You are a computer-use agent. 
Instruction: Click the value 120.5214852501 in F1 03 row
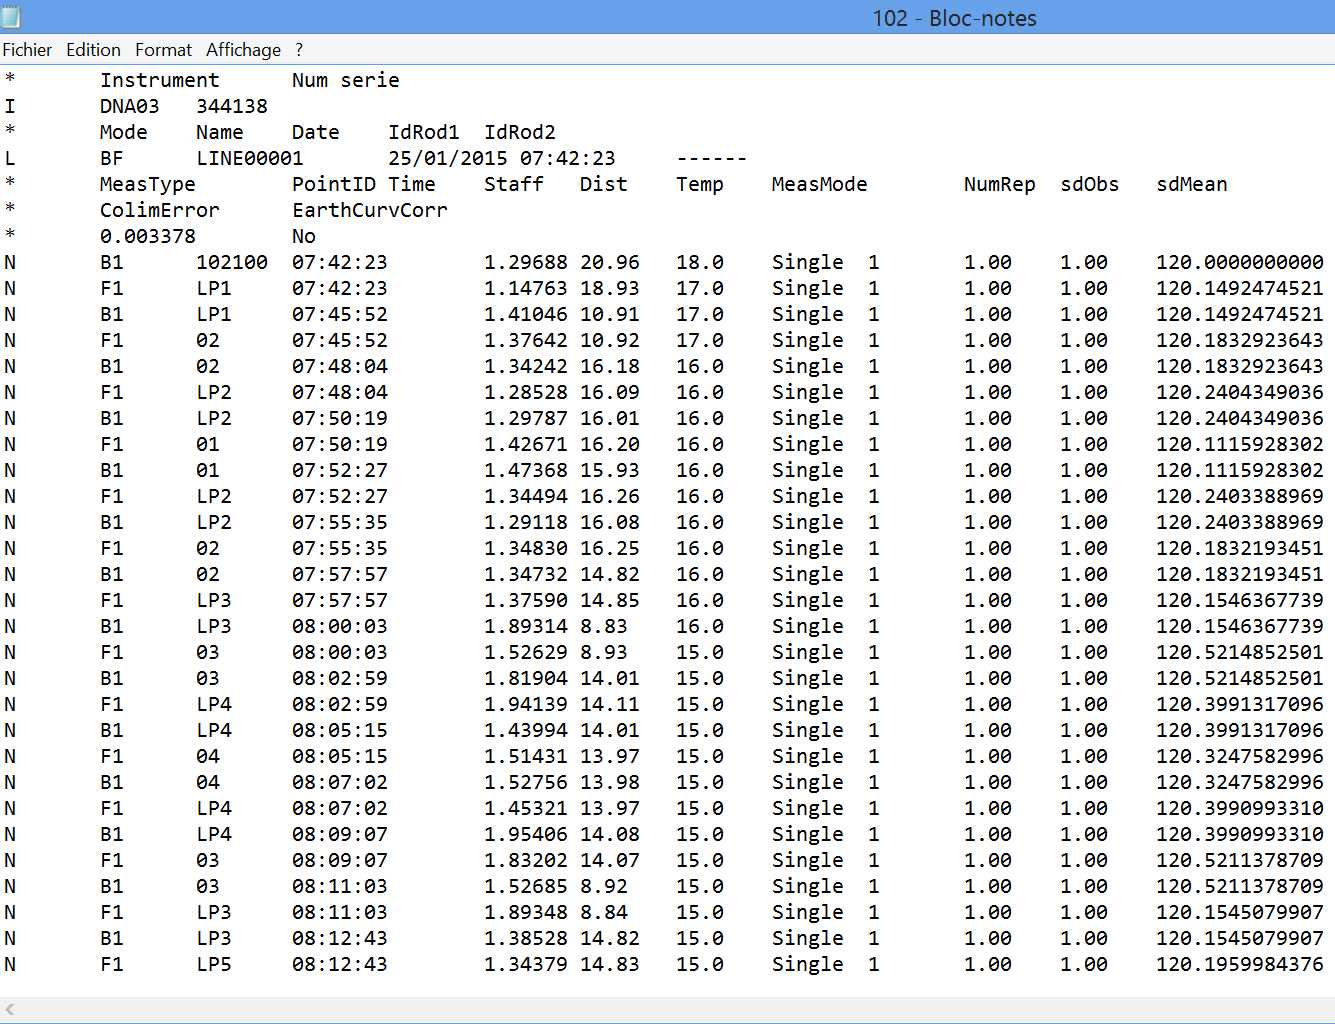click(1240, 652)
